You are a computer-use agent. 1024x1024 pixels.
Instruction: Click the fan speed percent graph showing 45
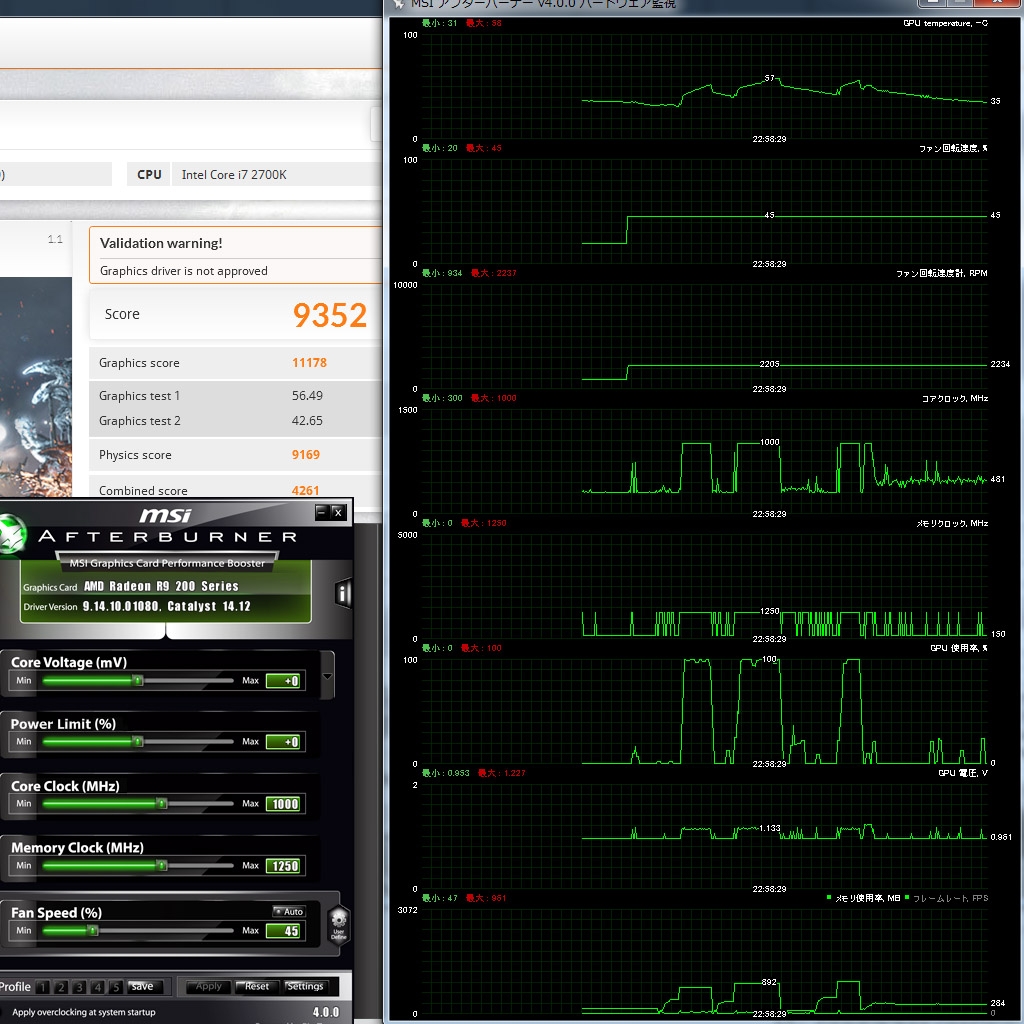click(705, 212)
